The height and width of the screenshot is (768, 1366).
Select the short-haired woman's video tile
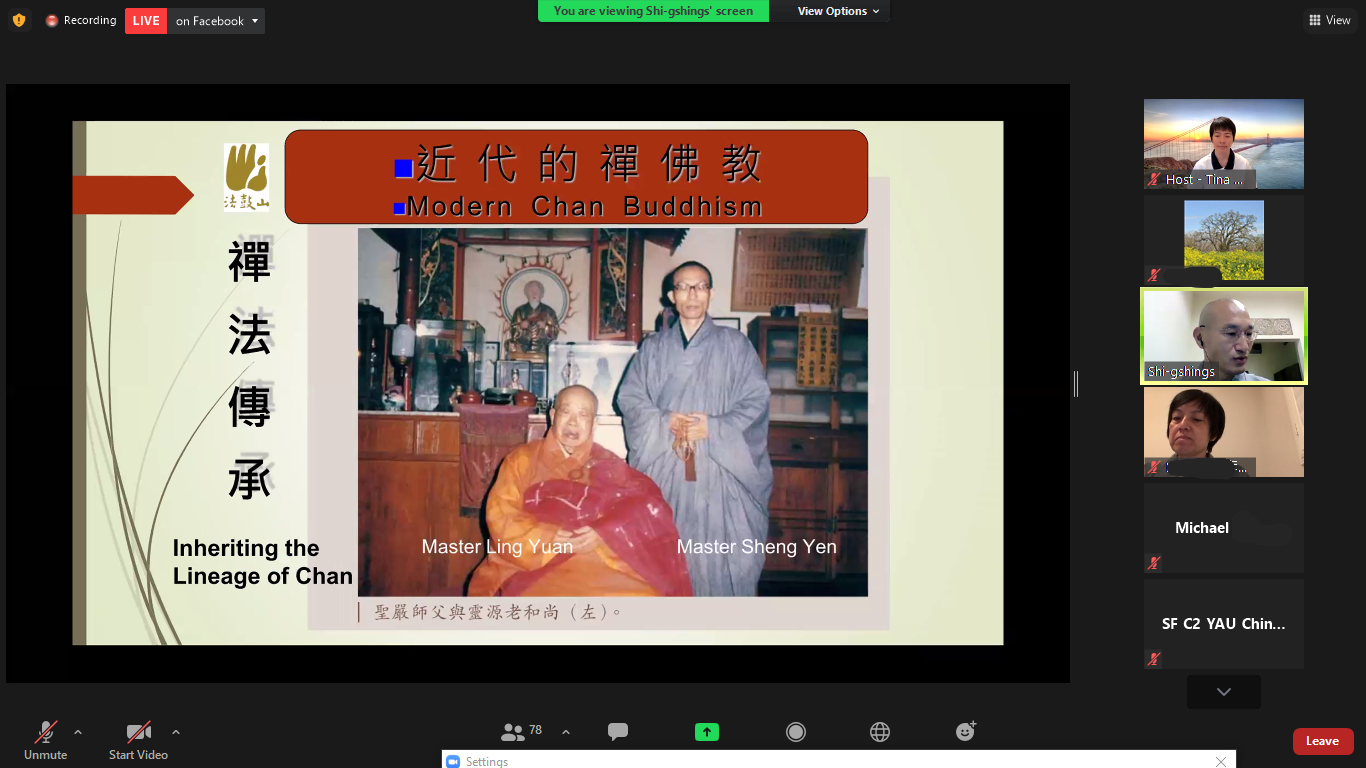point(1224,432)
